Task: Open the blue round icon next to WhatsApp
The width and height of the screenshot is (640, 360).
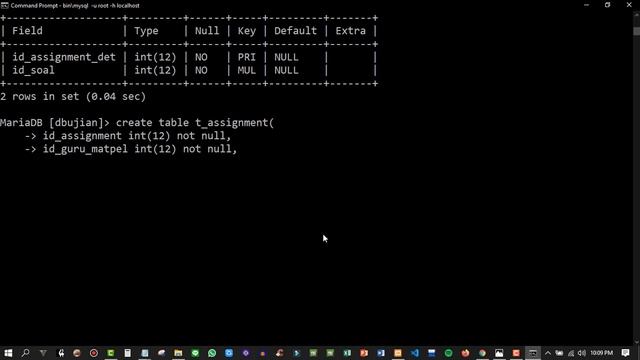Action: pyautogui.click(x=229, y=353)
